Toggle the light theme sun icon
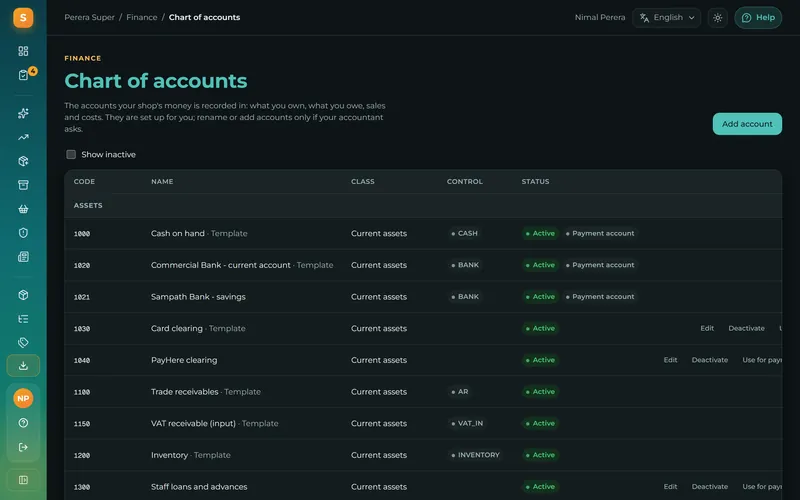The width and height of the screenshot is (800, 500). click(x=717, y=18)
